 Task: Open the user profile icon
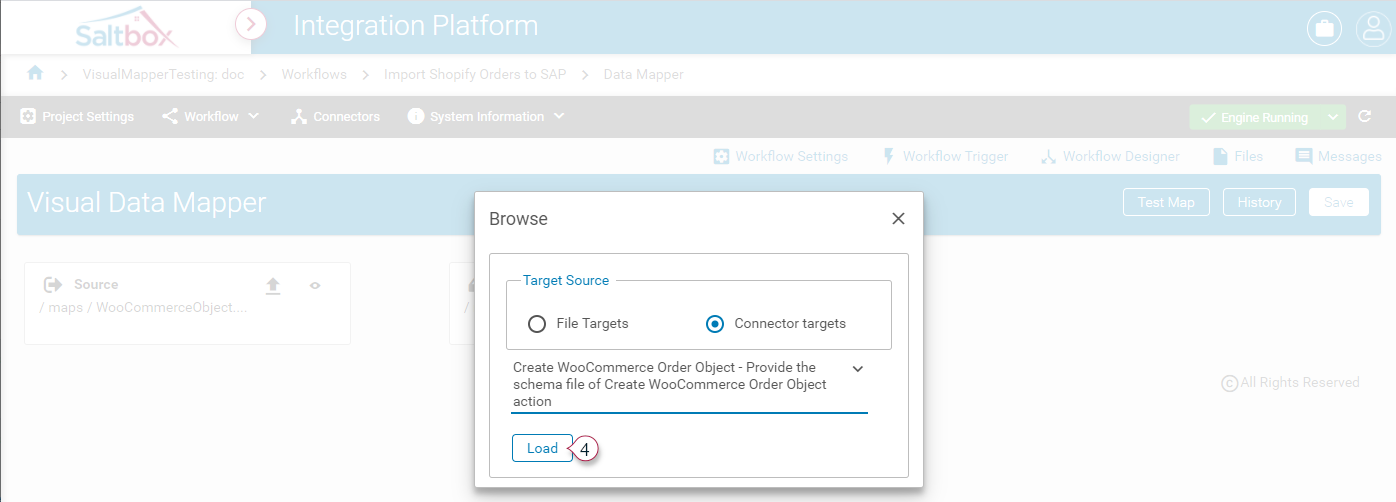(1372, 28)
